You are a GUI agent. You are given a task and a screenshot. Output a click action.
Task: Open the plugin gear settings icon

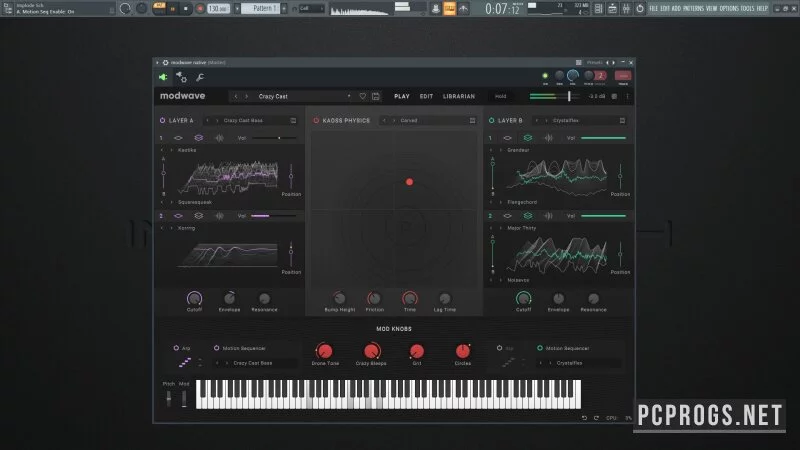181,77
